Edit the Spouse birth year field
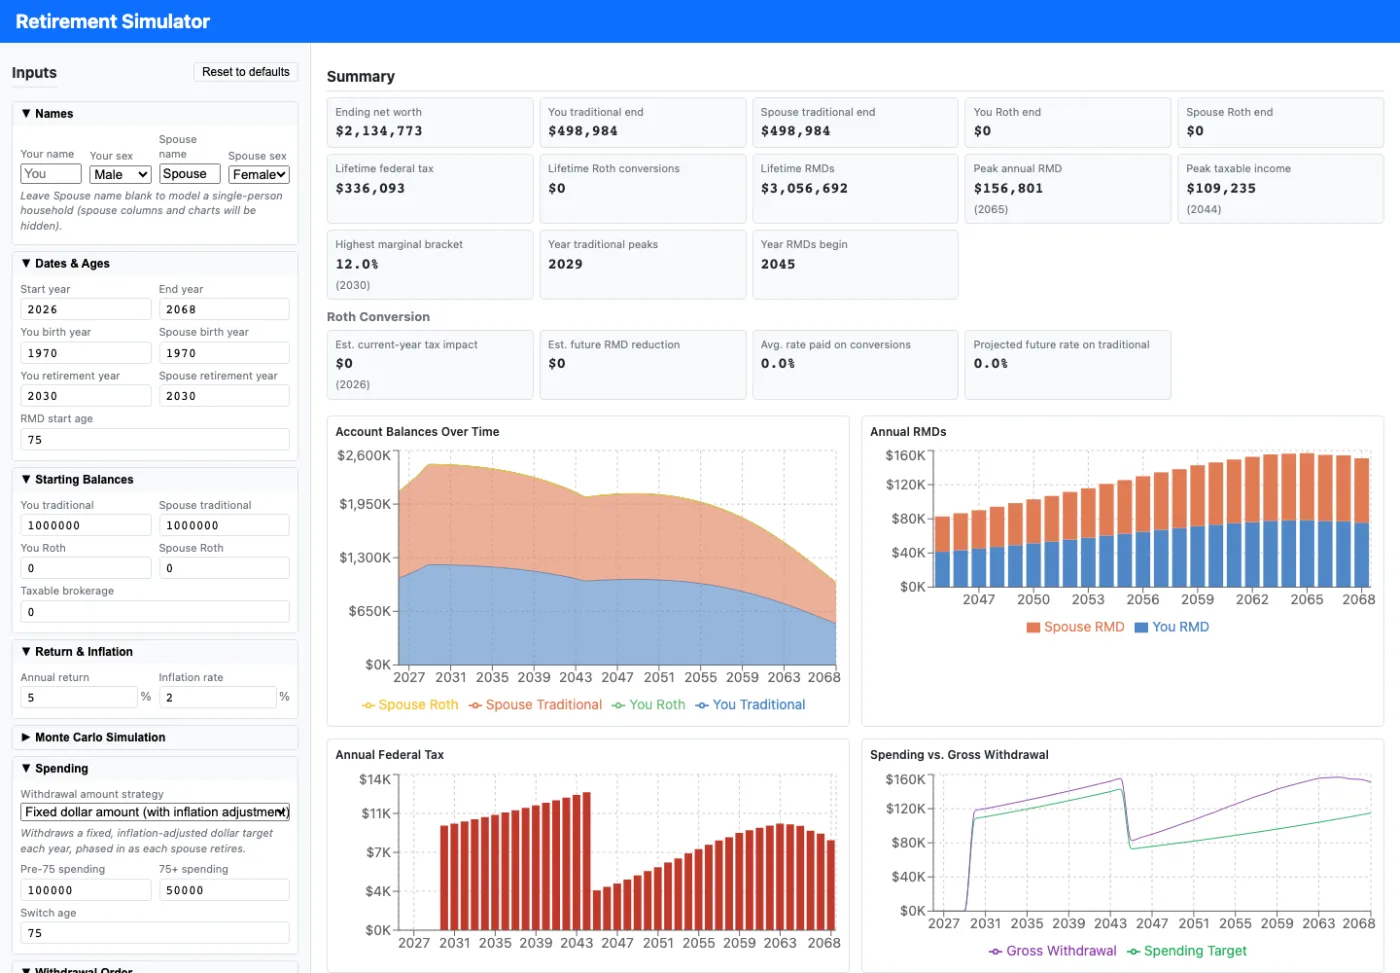Image resolution: width=1400 pixels, height=973 pixels. 224,353
